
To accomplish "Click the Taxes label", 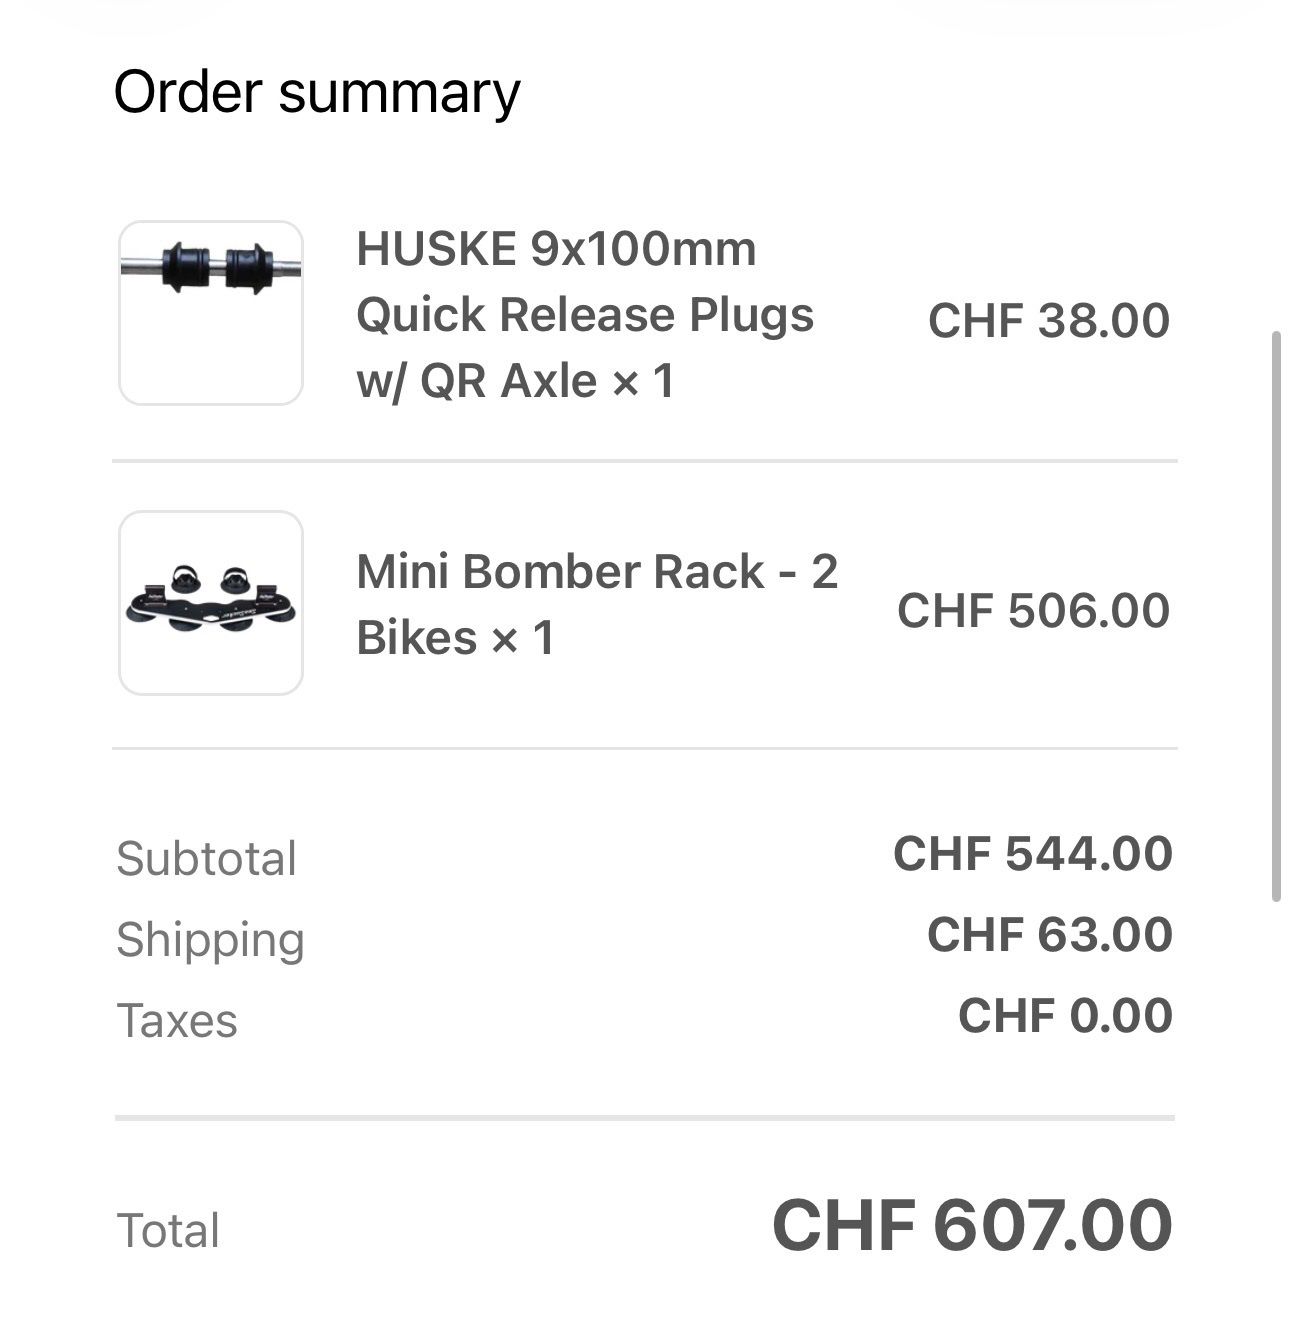I will click(x=178, y=1021).
